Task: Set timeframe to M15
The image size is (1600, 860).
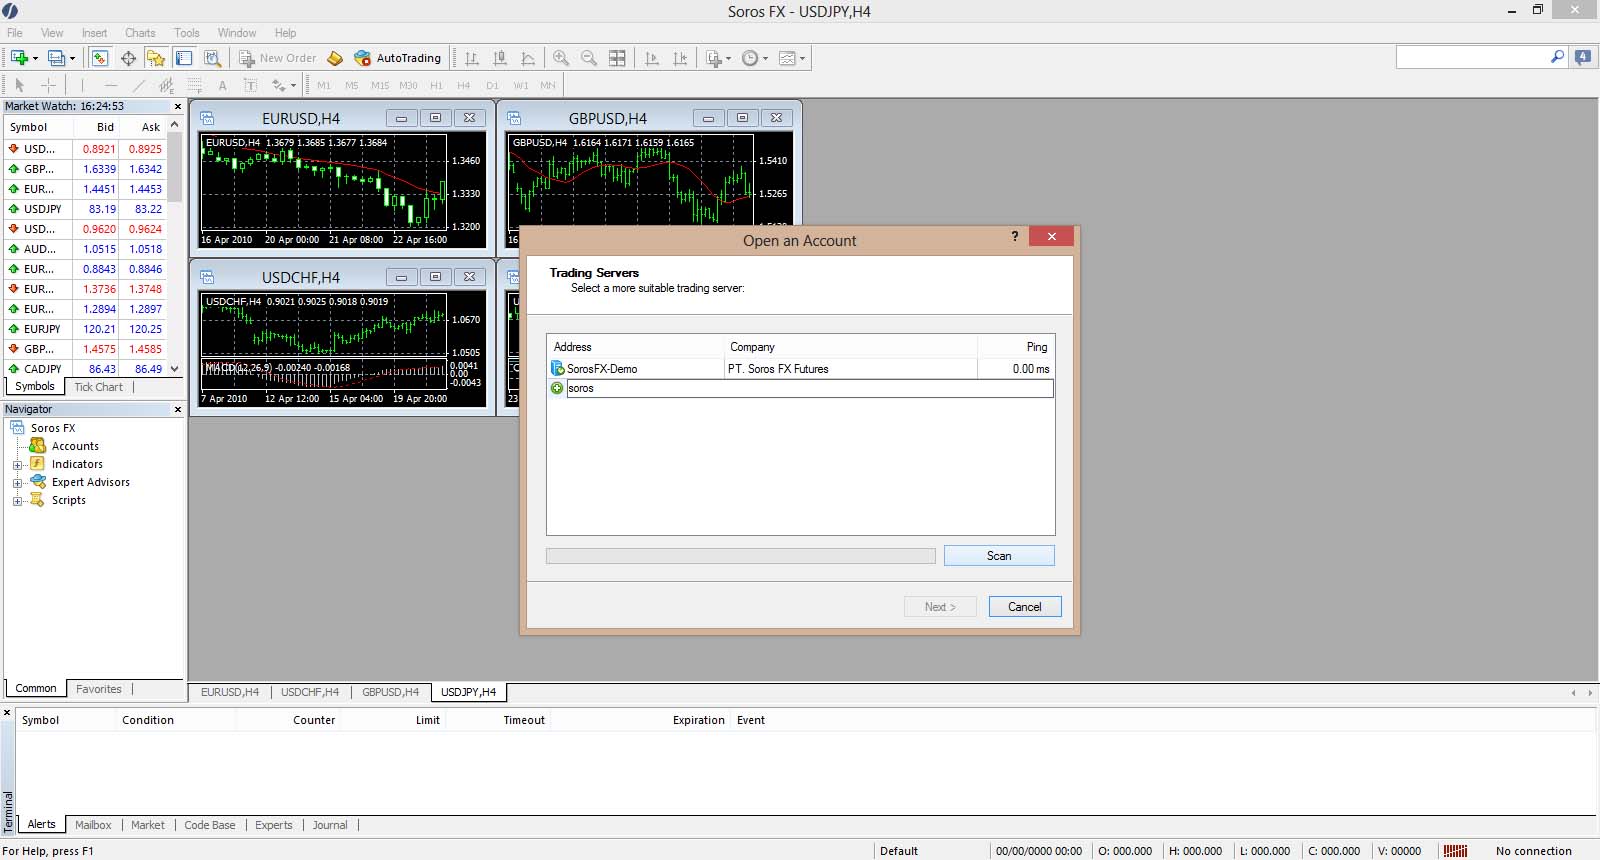Action: (x=380, y=85)
